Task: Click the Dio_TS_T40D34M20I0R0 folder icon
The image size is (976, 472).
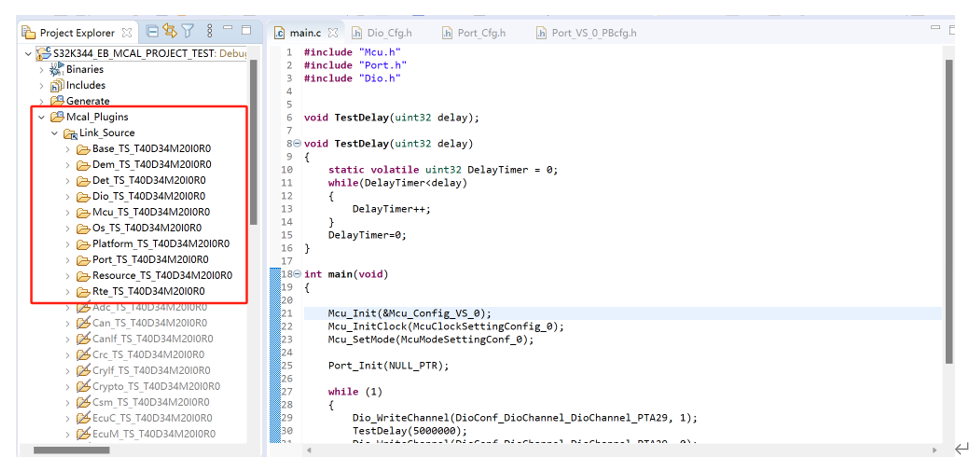Action: click(x=83, y=197)
